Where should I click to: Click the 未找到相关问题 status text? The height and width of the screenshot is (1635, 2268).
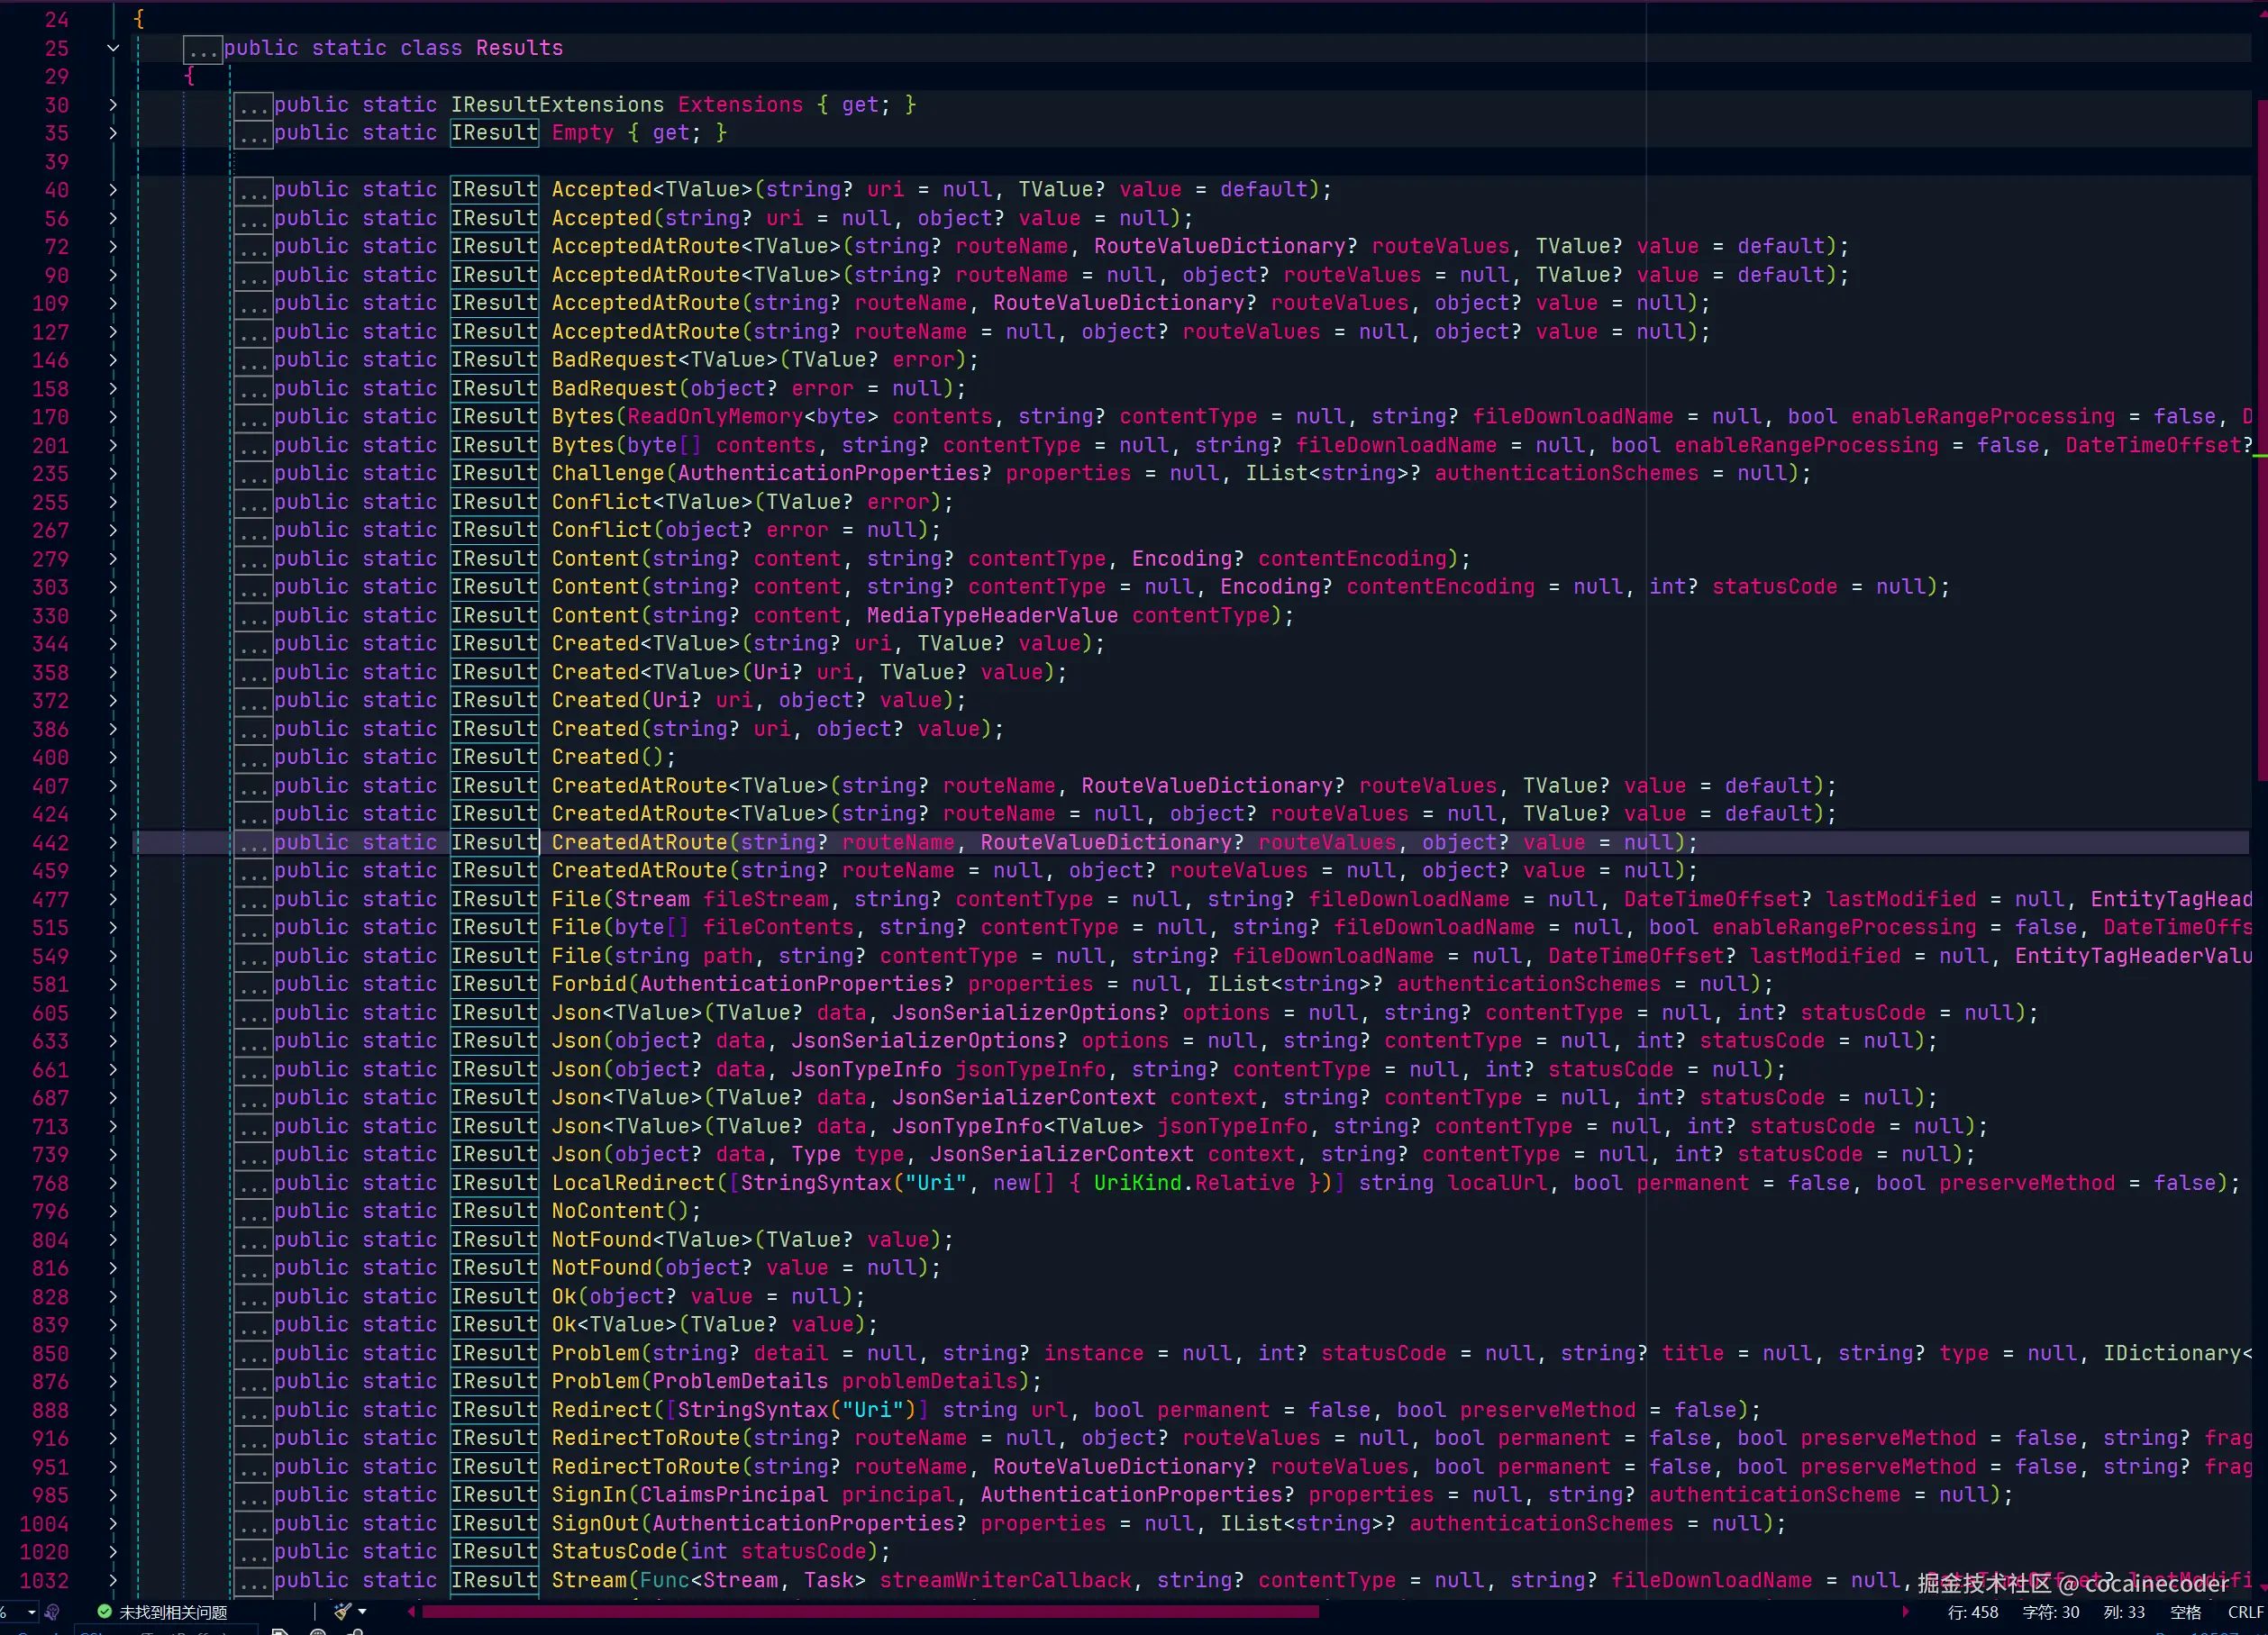tap(173, 1612)
